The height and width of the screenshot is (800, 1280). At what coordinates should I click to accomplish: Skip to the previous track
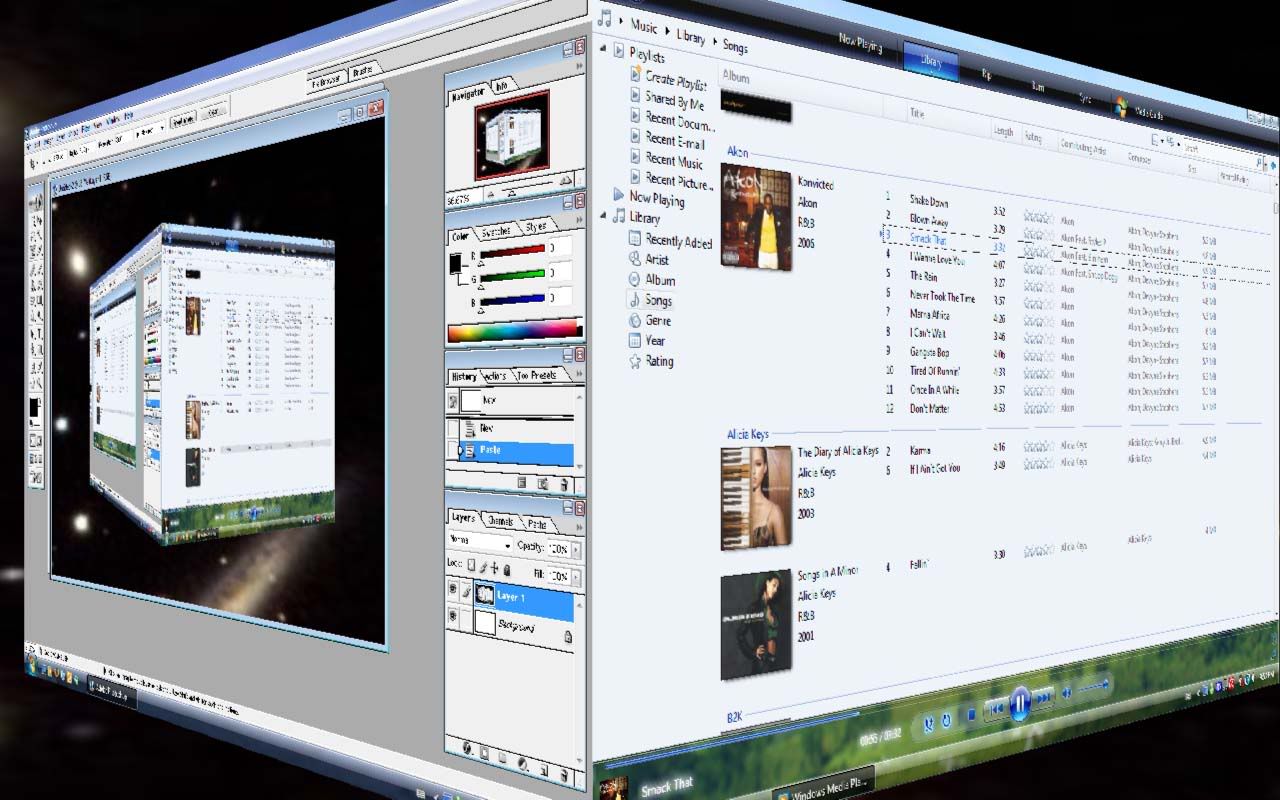tap(995, 708)
